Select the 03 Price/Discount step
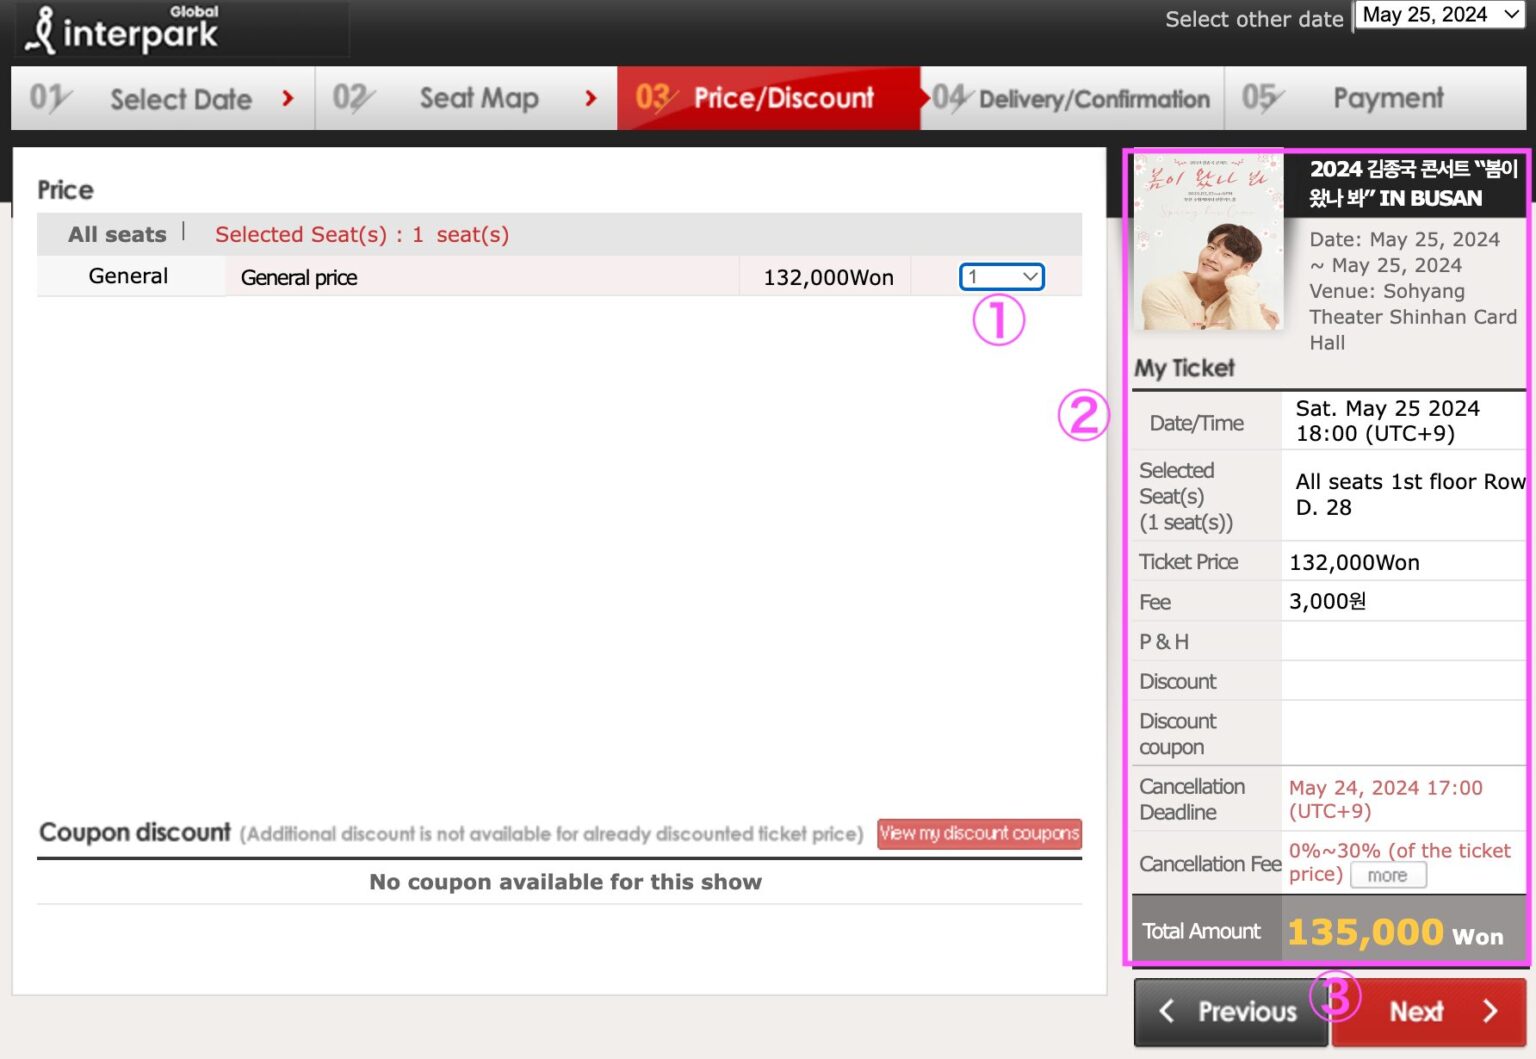The width and height of the screenshot is (1536, 1059). [767, 98]
